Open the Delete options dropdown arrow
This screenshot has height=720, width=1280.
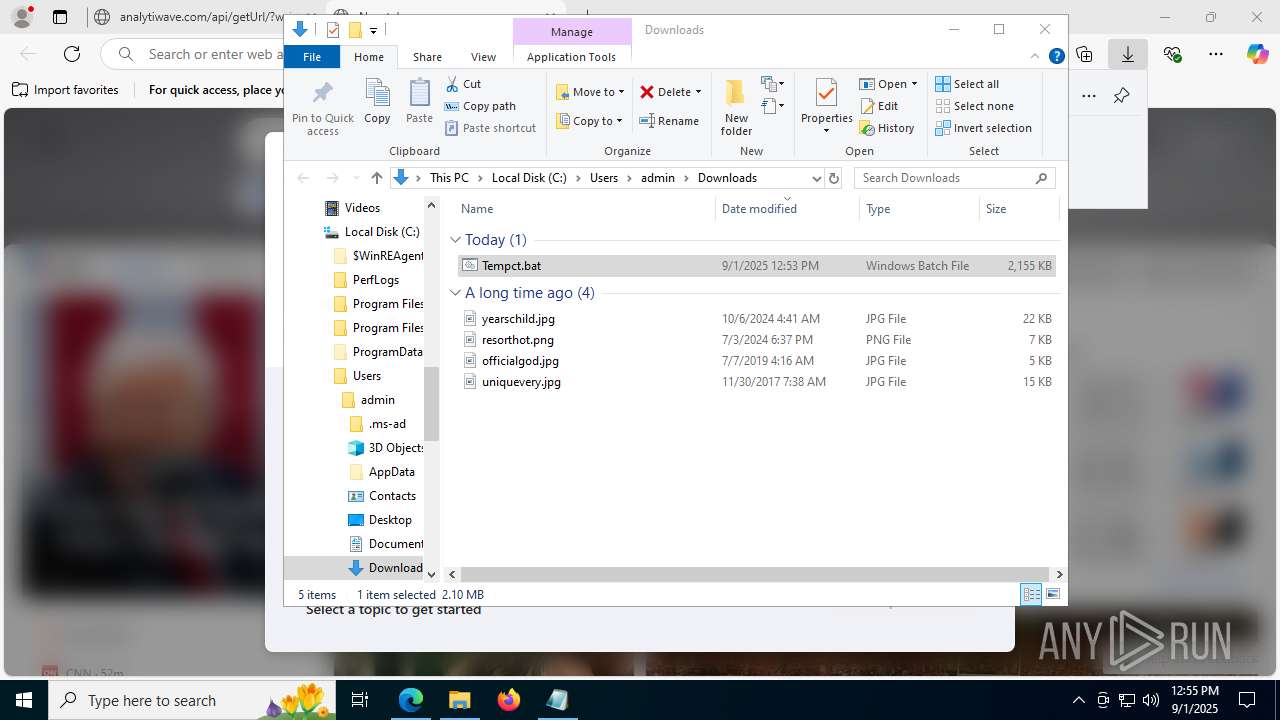pyautogui.click(x=698, y=92)
